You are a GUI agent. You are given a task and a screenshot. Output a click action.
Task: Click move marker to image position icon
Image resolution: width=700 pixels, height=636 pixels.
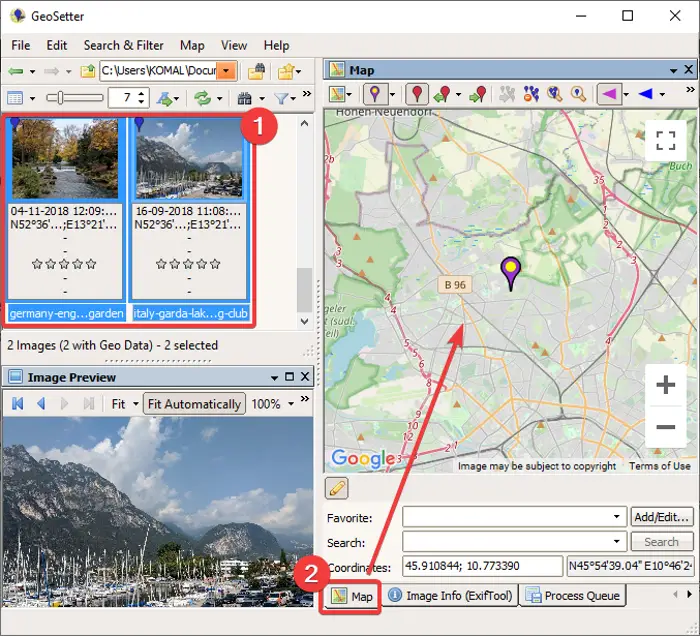click(478, 94)
